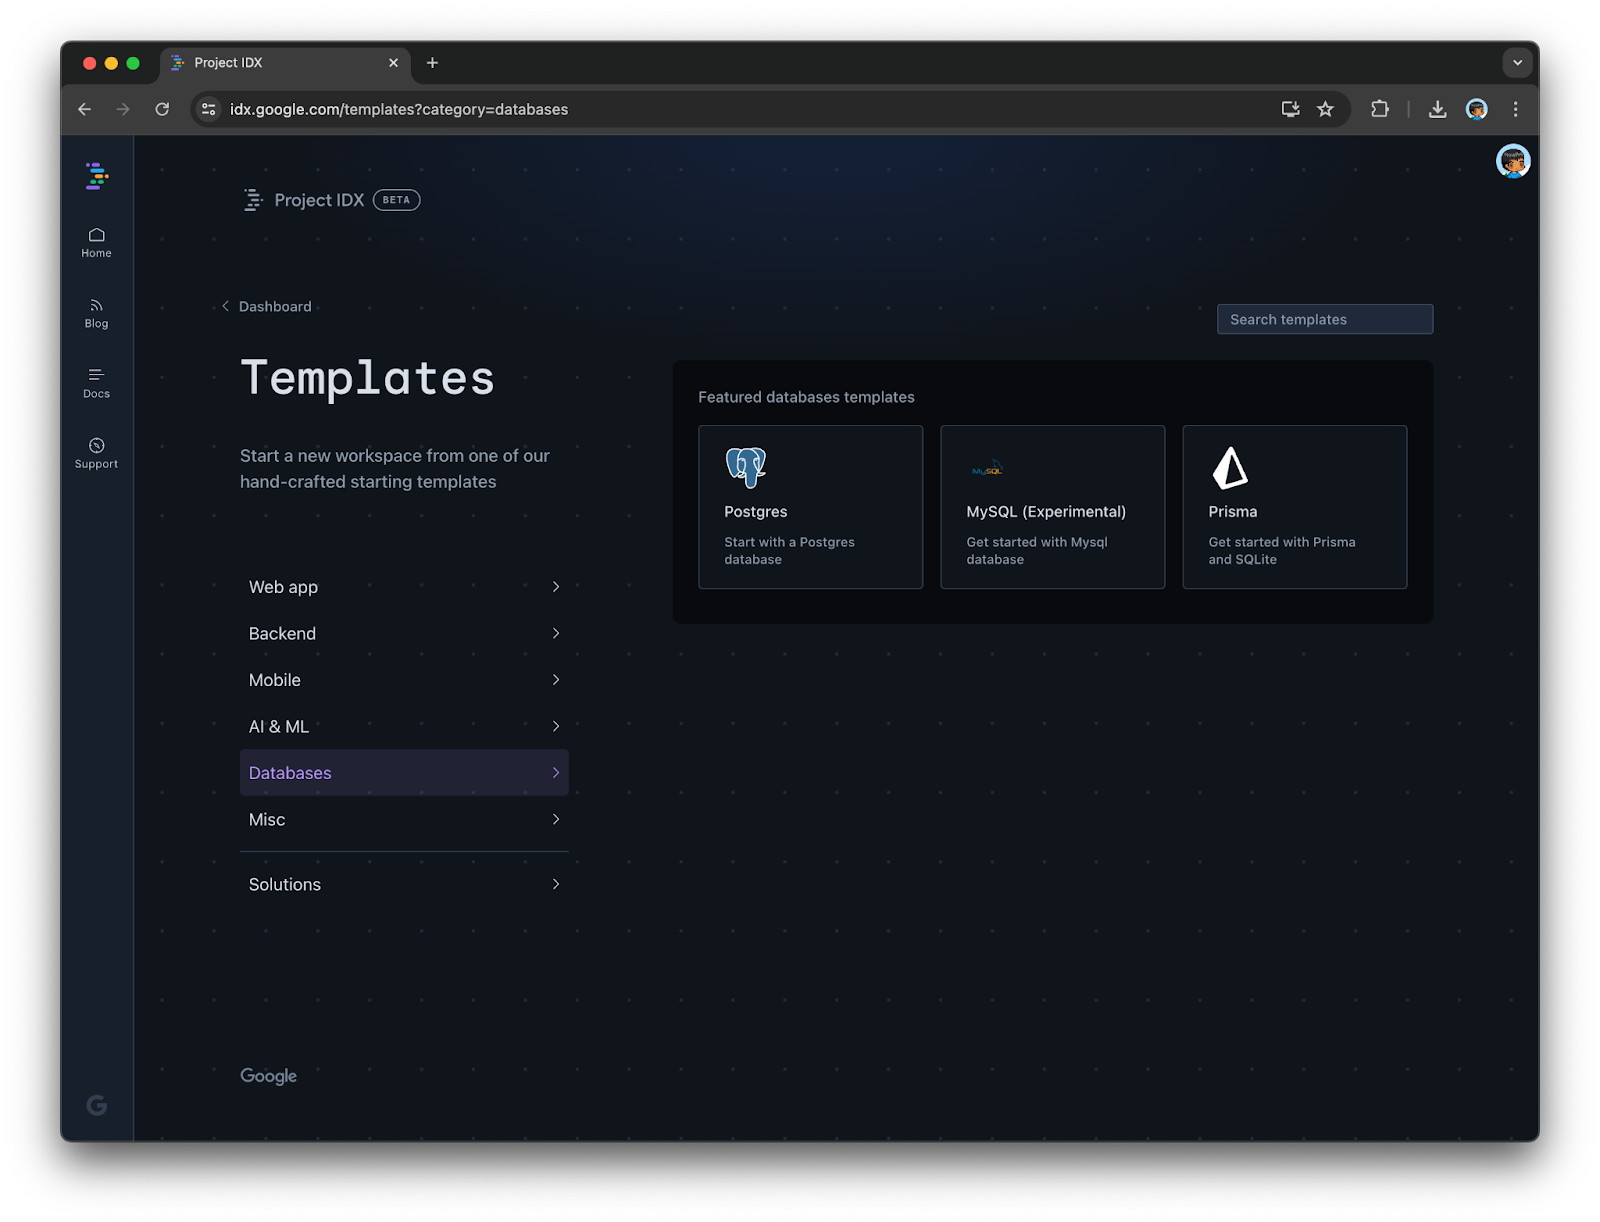
Task: Open the Extensions puzzle icon
Action: click(1380, 109)
